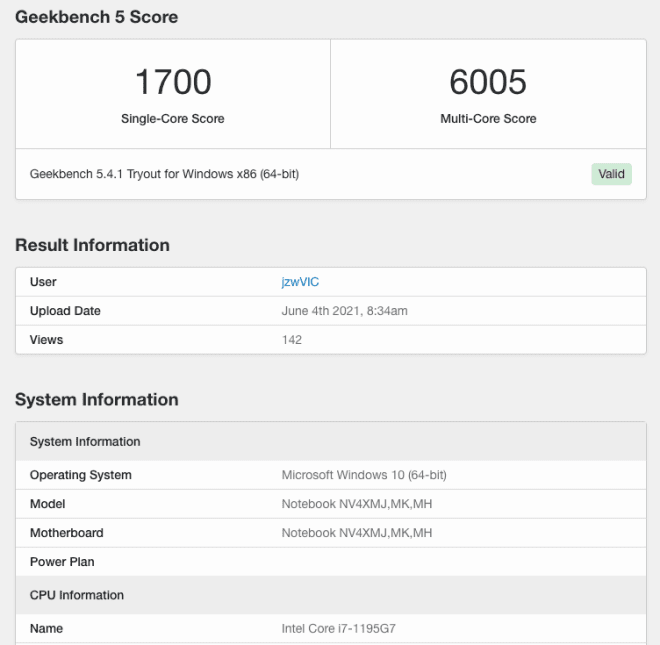Select the Multi-Core Score value 6005
660x645 pixels.
click(x=488, y=82)
